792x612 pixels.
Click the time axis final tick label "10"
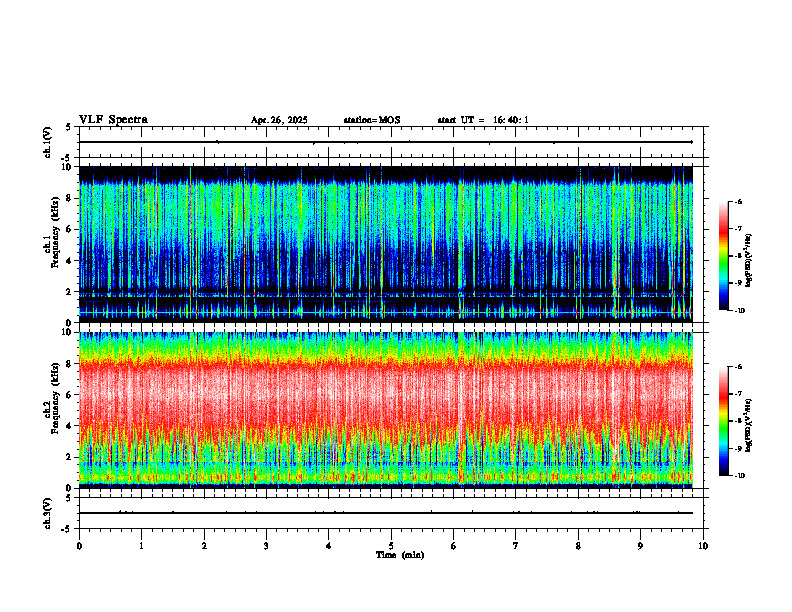tap(703, 546)
